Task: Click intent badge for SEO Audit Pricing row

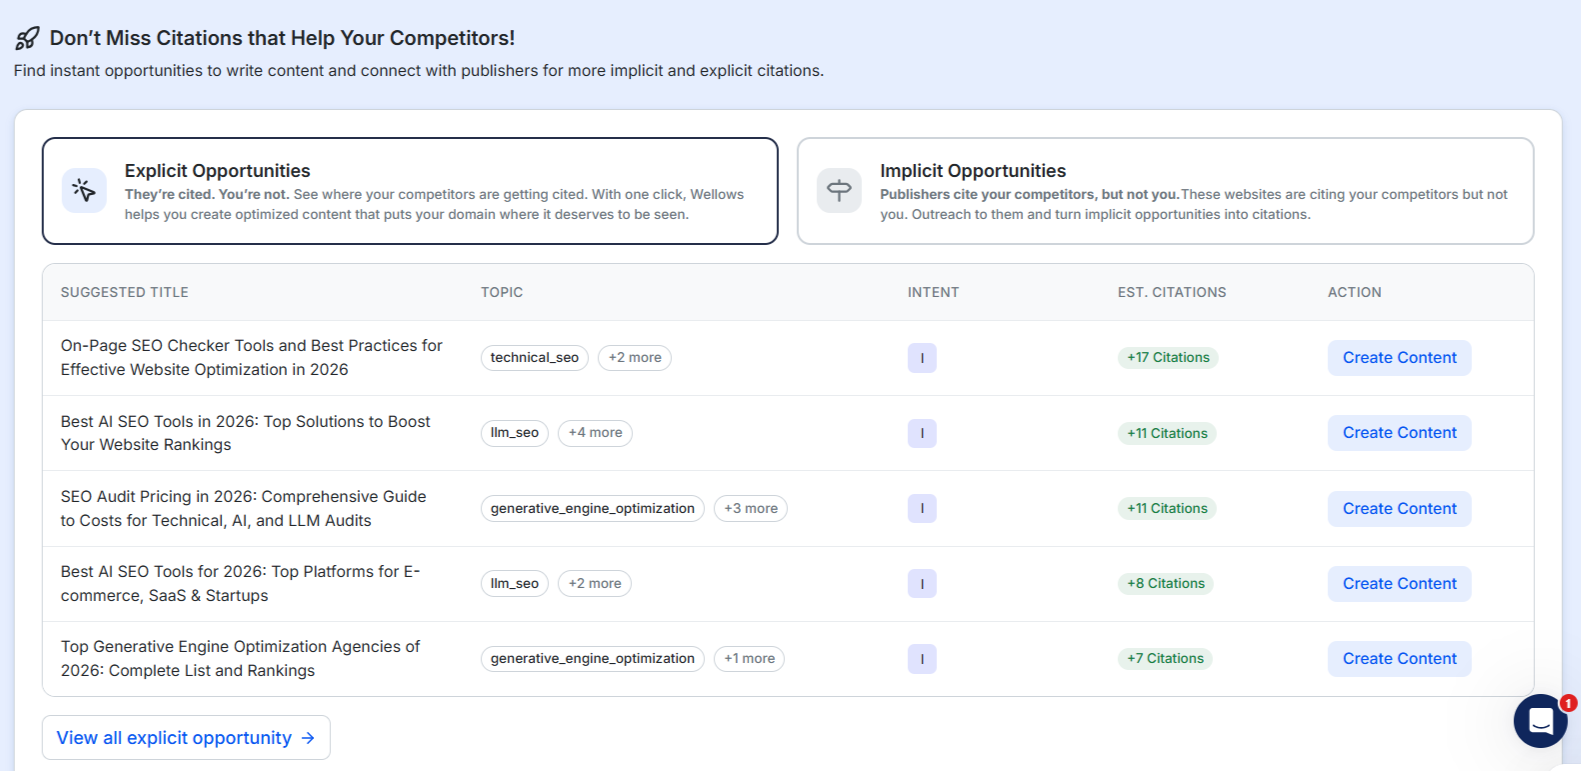Action: click(921, 509)
